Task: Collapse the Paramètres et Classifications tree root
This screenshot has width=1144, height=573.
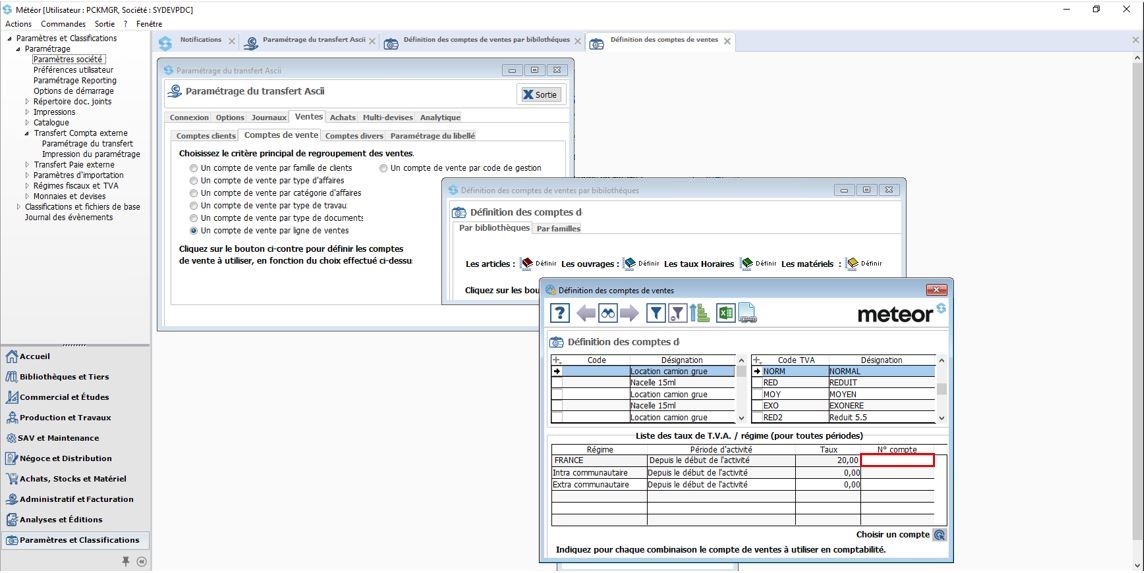Action: point(10,38)
